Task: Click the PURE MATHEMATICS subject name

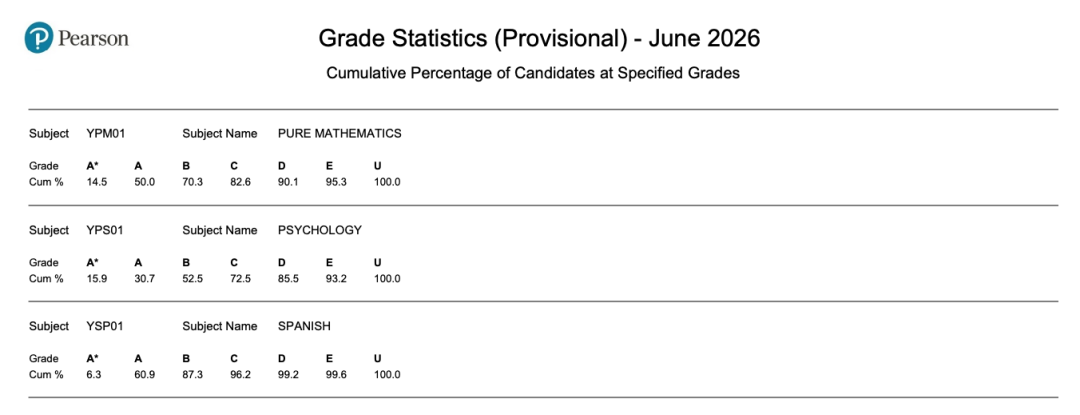Action: click(340, 134)
